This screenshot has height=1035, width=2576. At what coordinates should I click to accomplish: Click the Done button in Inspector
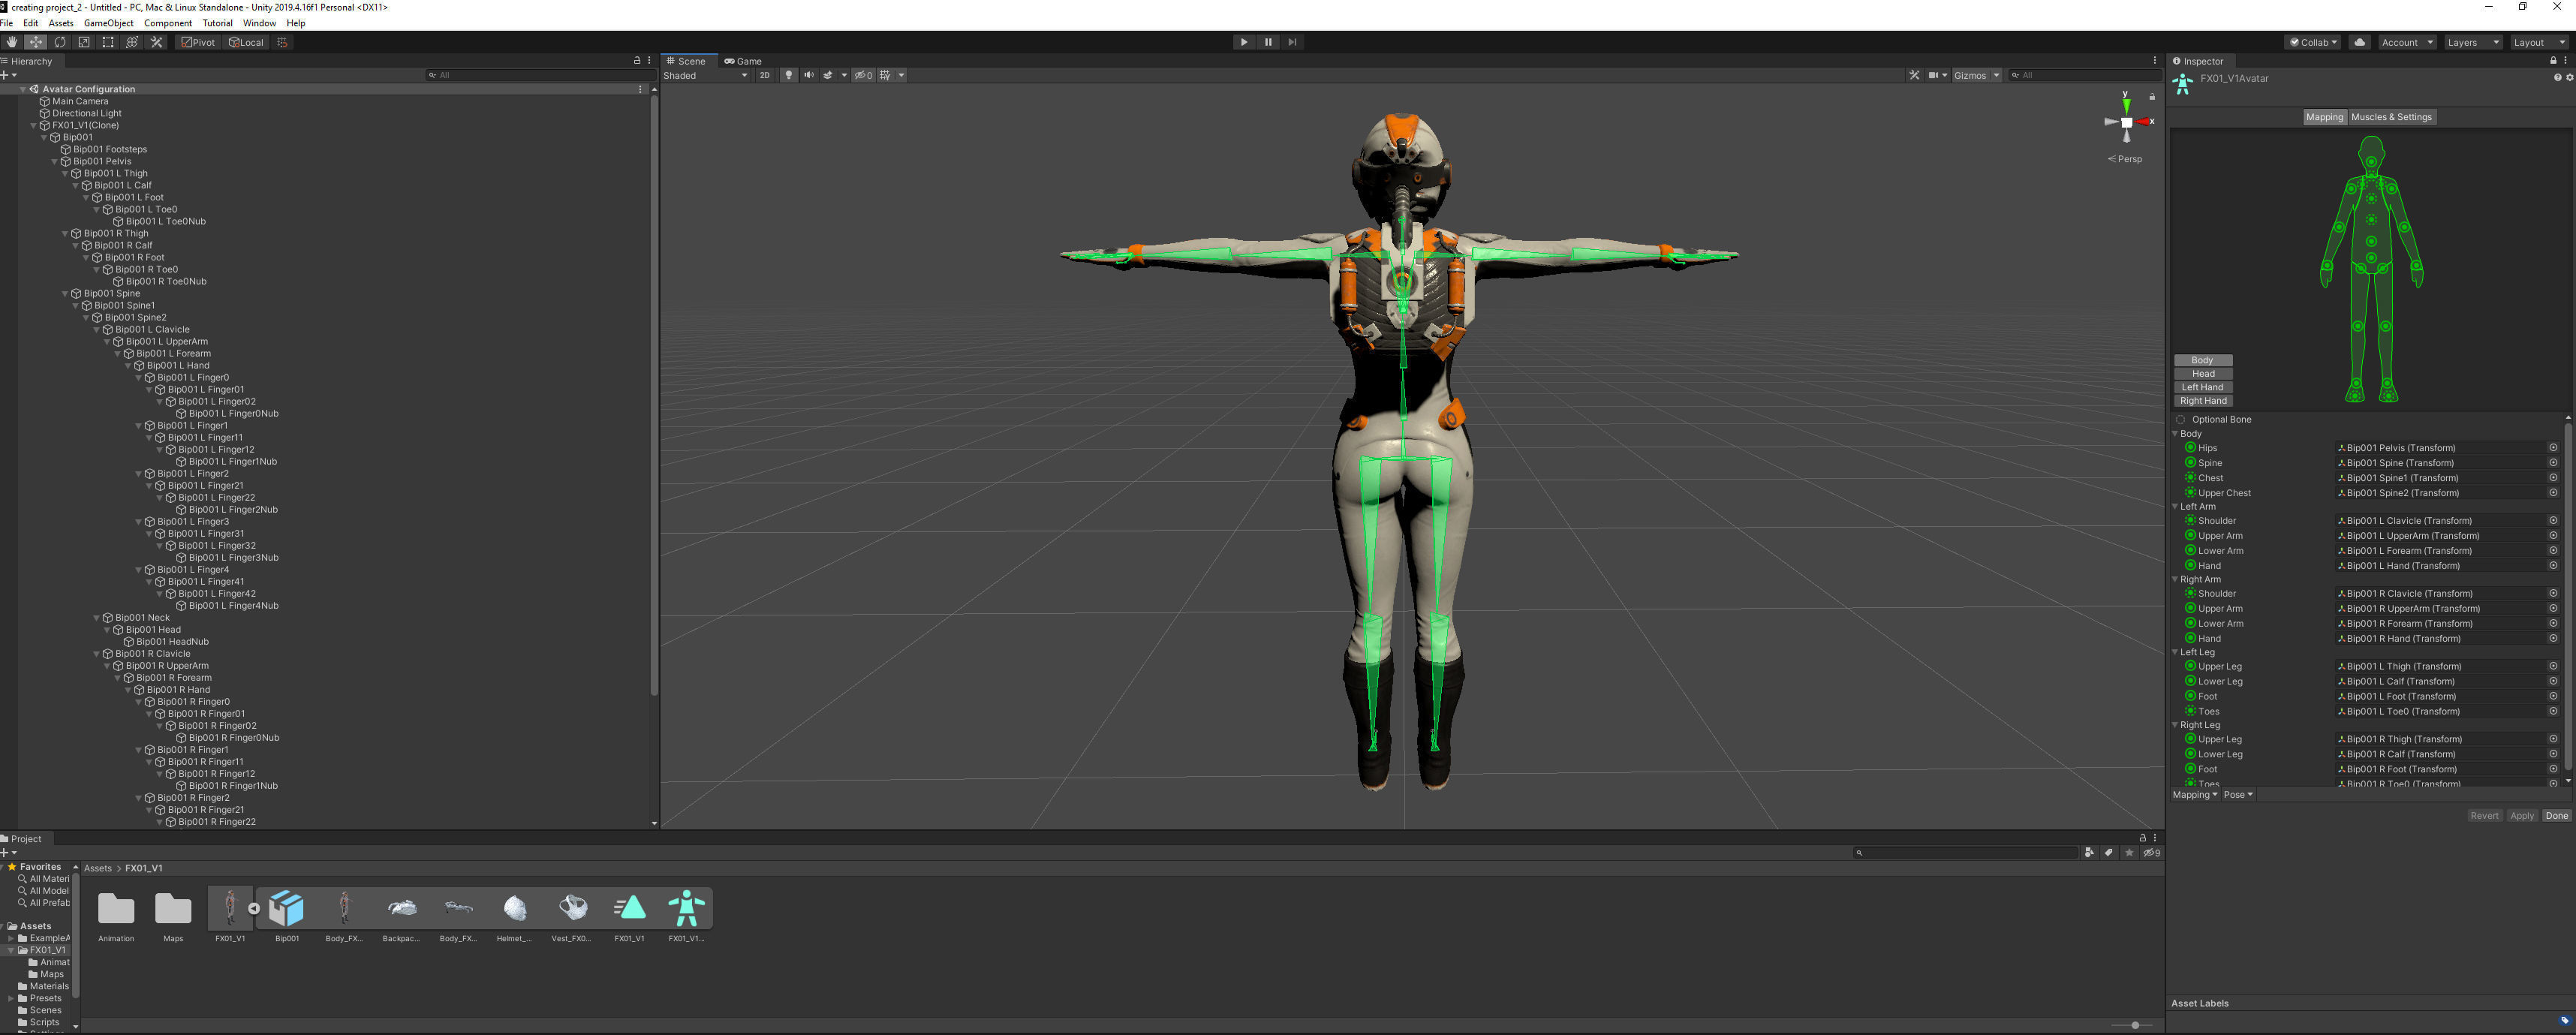tap(2556, 815)
